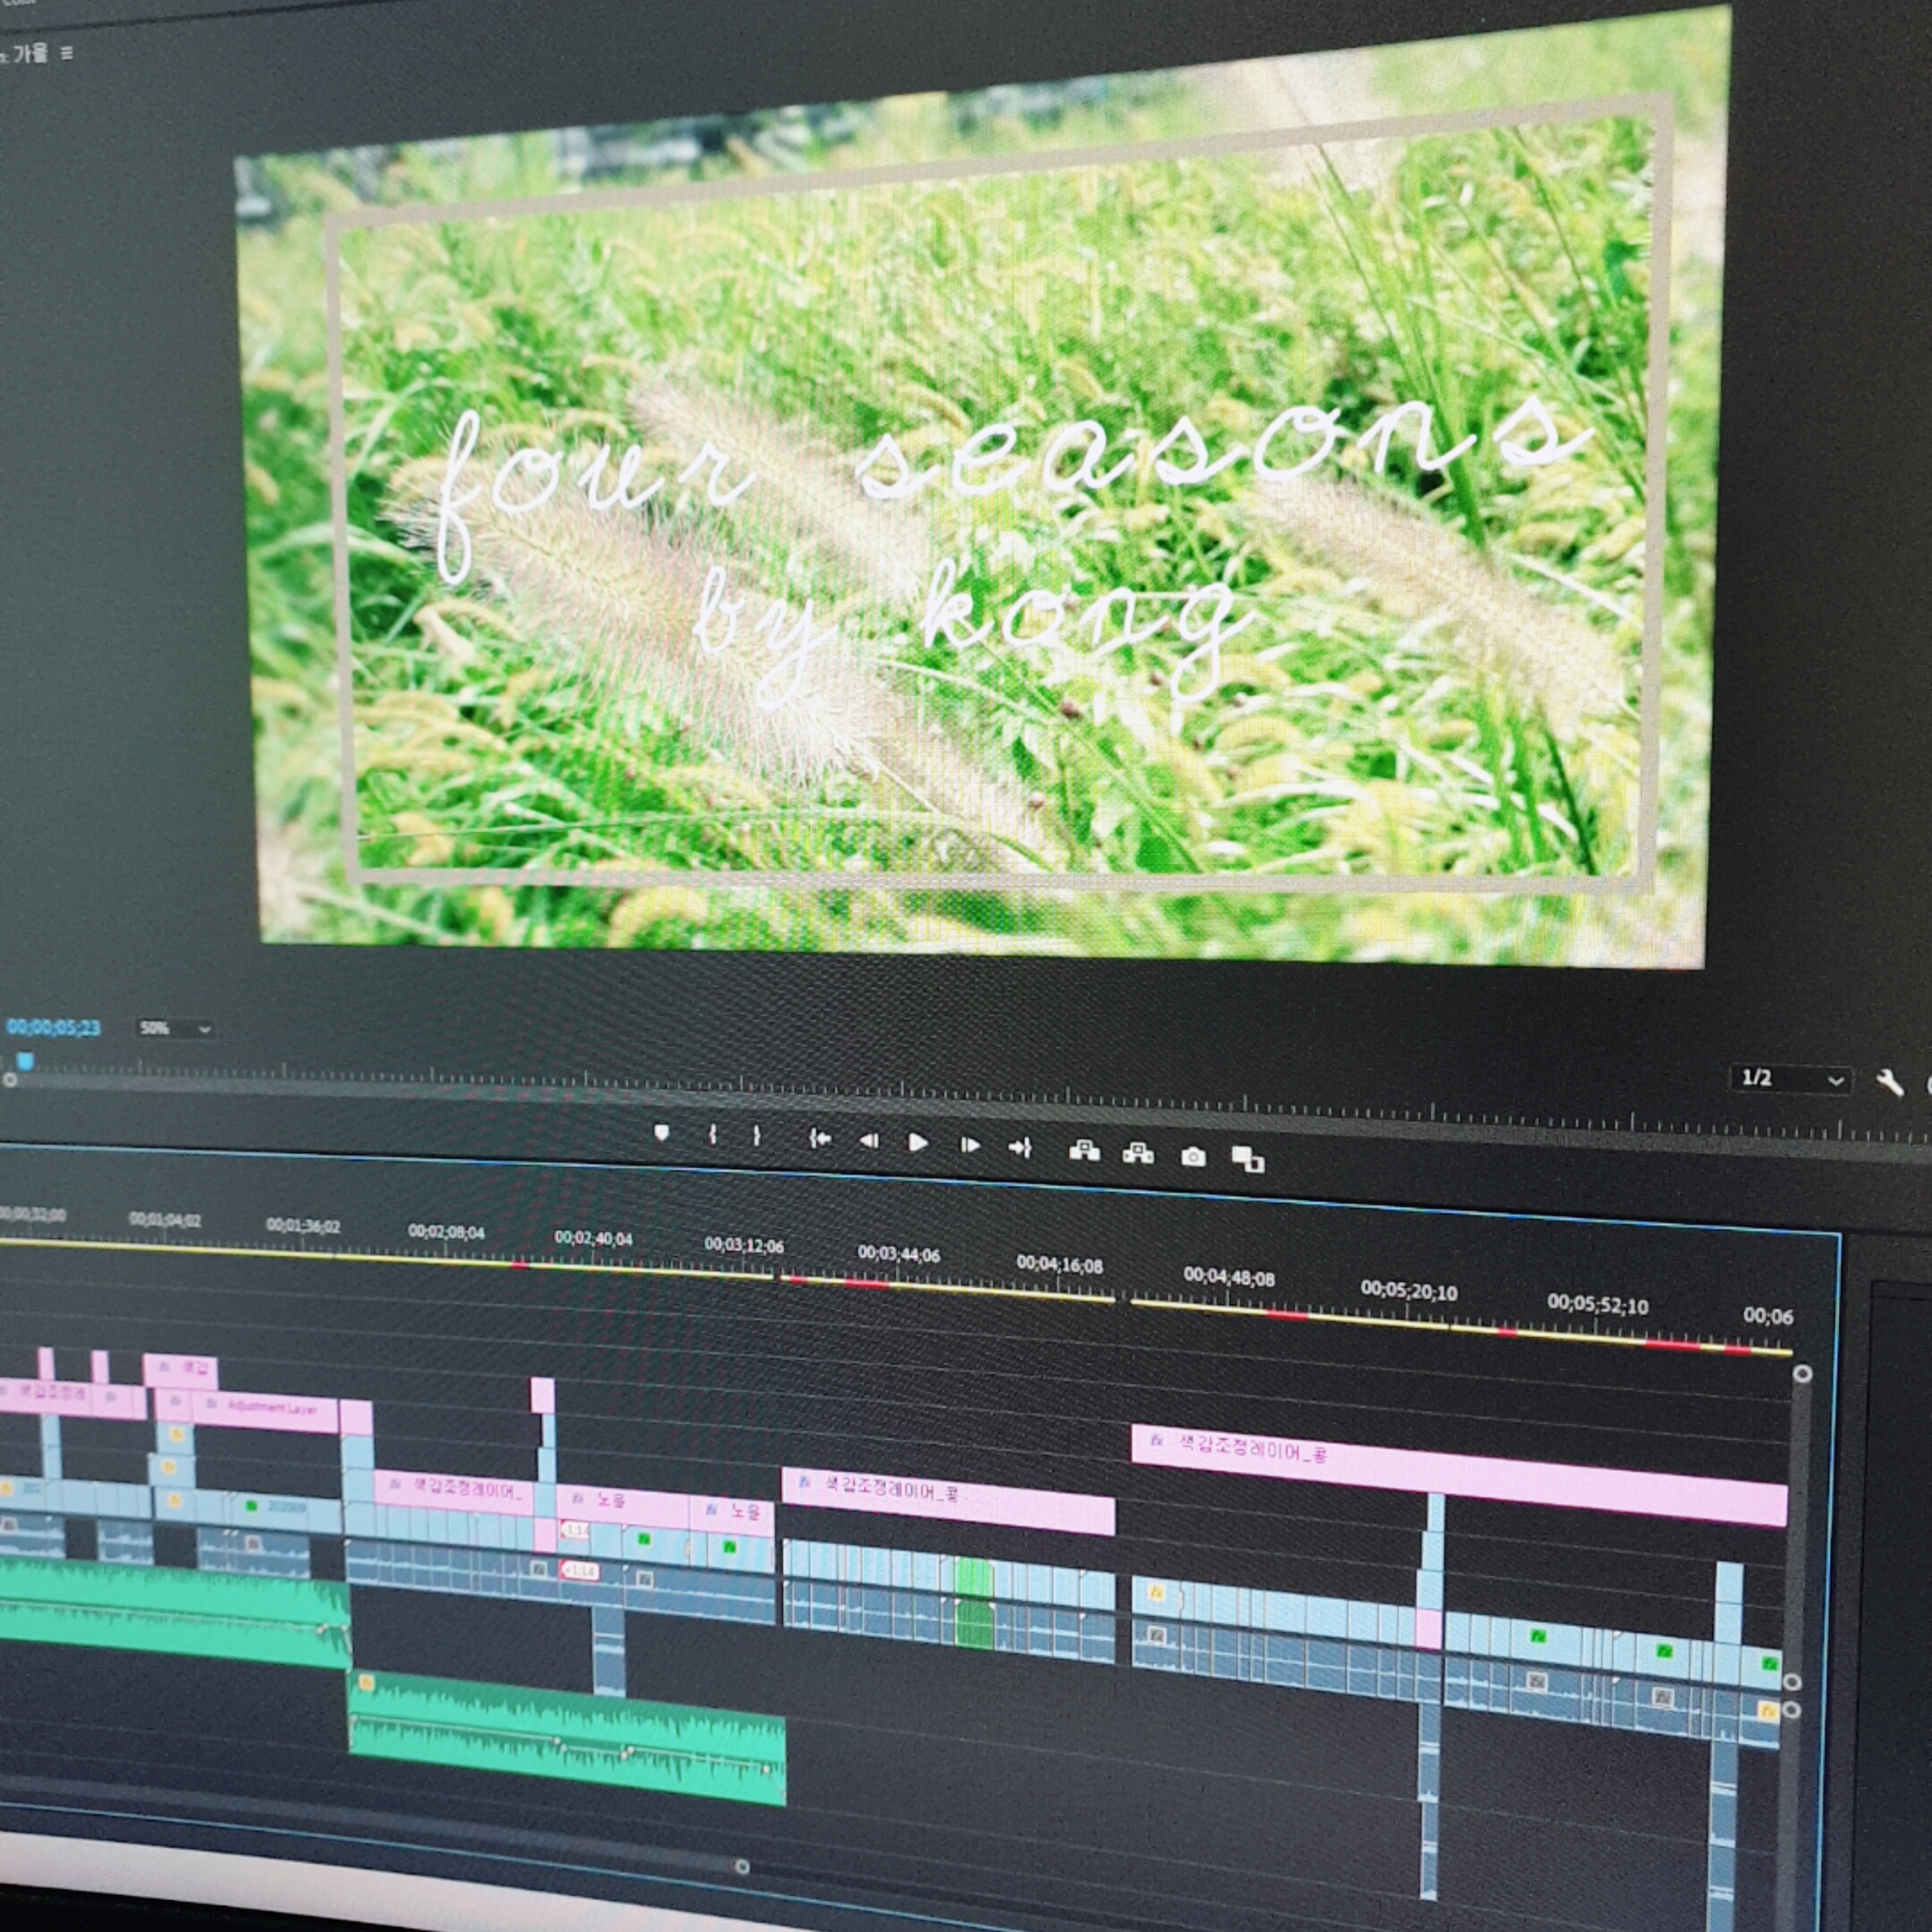The image size is (1932, 1932).
Task: Toggle the Comparison View icon
Action: [1248, 1160]
